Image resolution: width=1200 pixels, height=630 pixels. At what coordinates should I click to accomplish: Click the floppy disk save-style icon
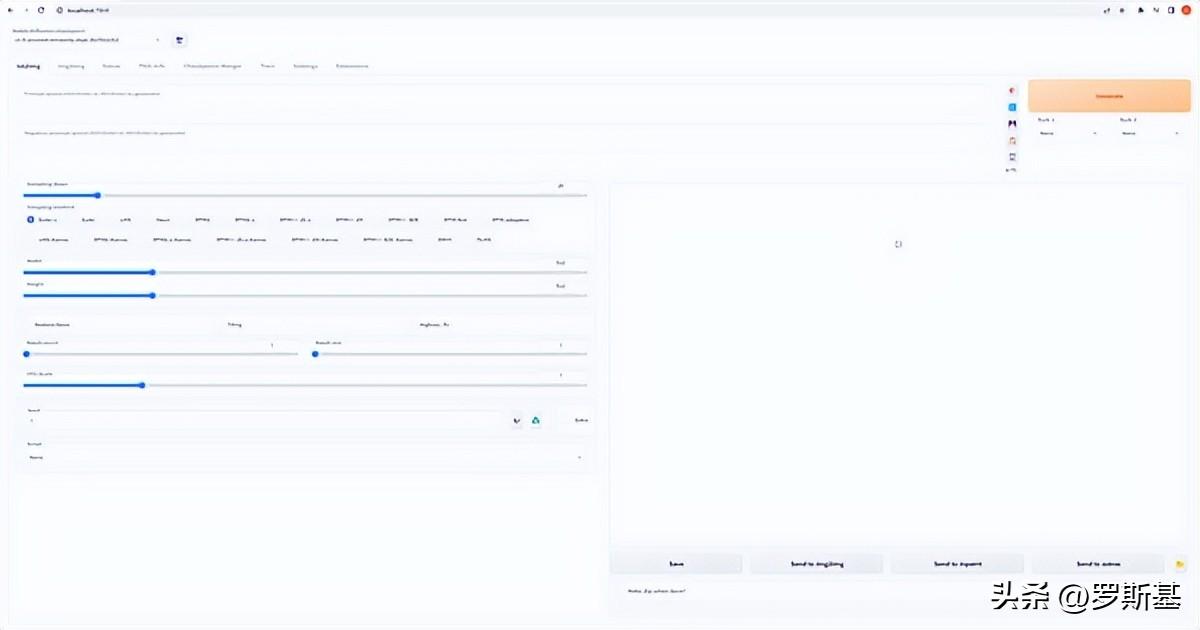point(1012,157)
